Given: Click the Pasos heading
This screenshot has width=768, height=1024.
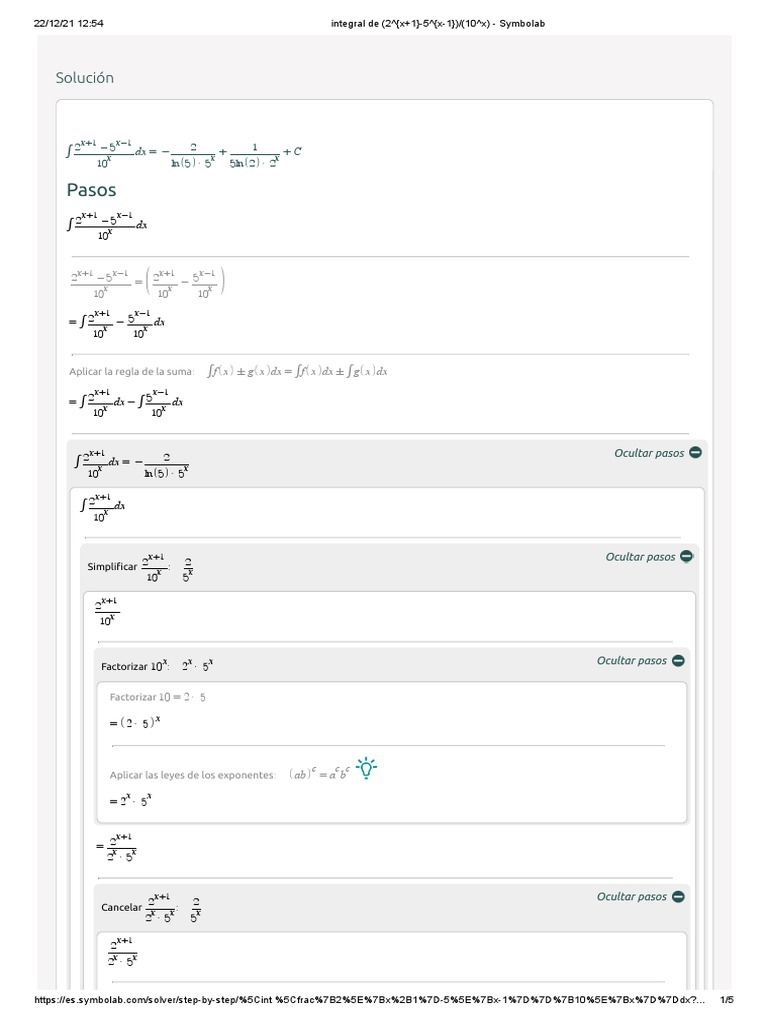Looking at the screenshot, I should 91,190.
